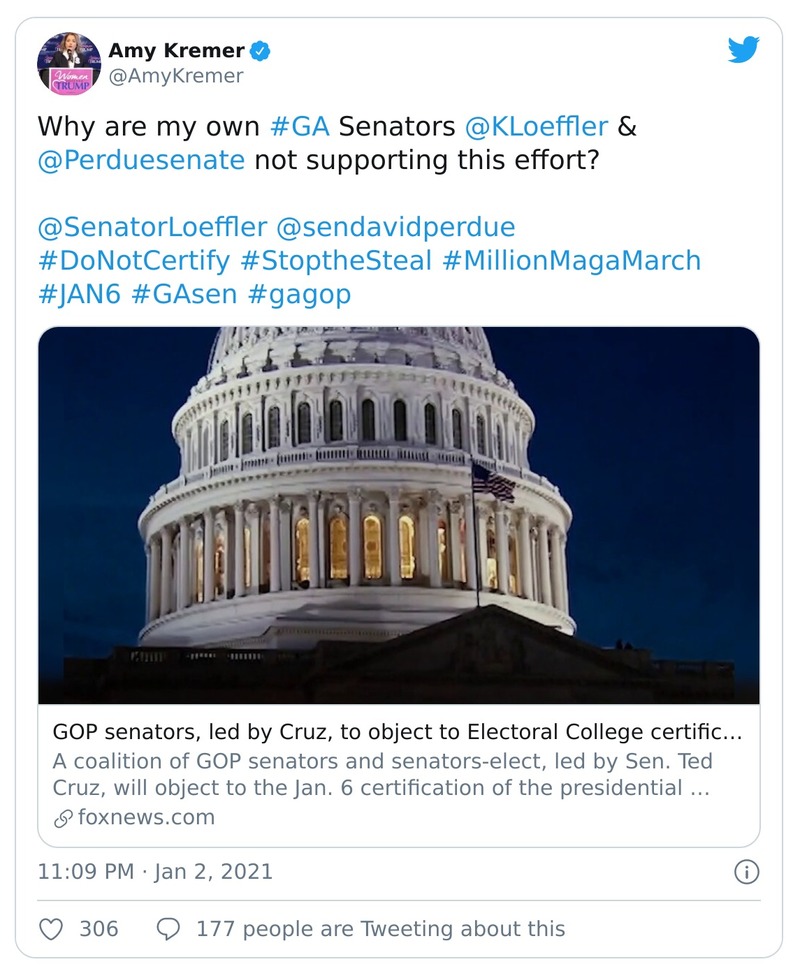Click the Twitter bird logo
Screen dimensions: 800x978
(x=743, y=49)
